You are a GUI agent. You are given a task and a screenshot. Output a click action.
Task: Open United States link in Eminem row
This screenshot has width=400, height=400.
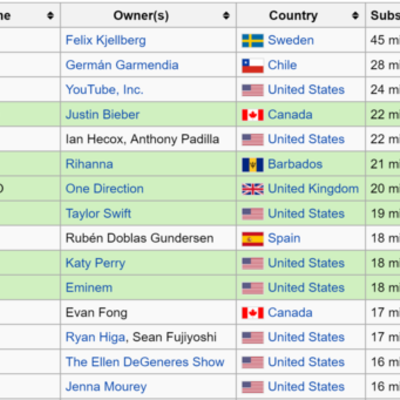(x=306, y=288)
